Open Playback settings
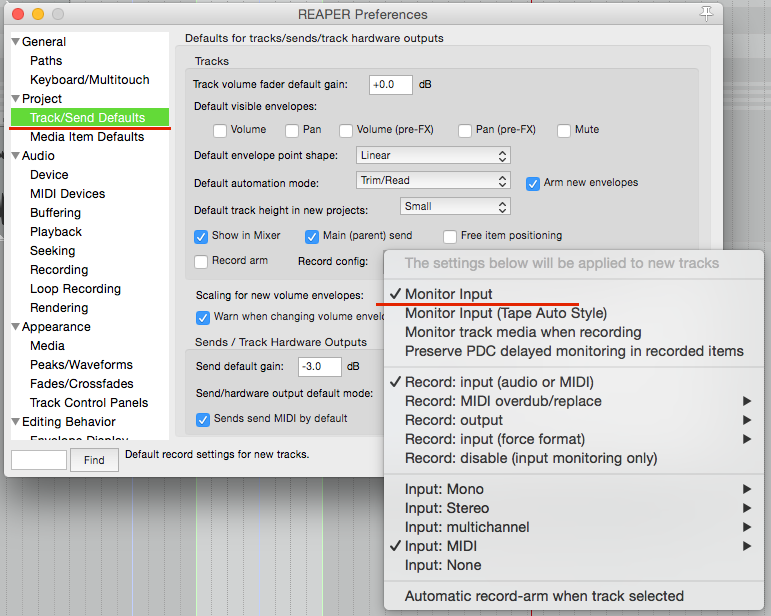 pos(56,232)
